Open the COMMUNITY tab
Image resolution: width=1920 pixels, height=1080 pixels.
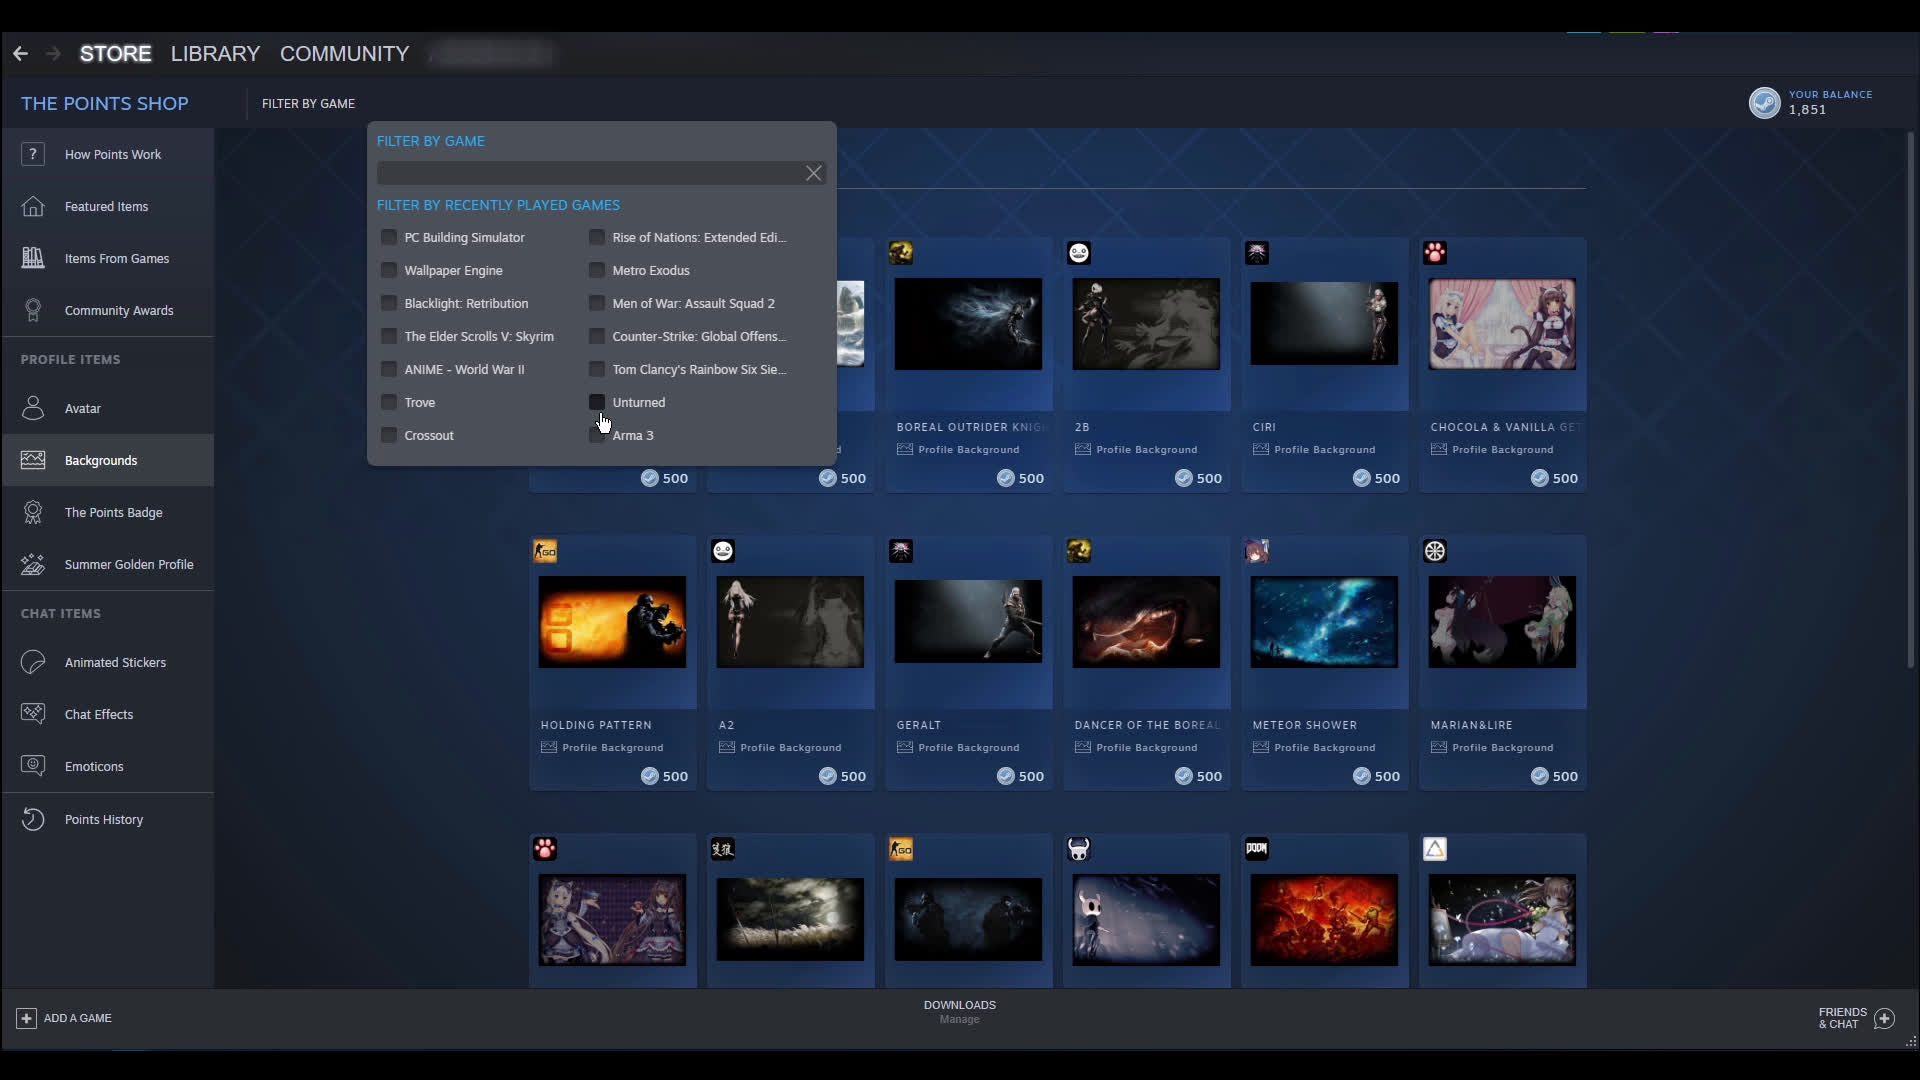point(344,53)
